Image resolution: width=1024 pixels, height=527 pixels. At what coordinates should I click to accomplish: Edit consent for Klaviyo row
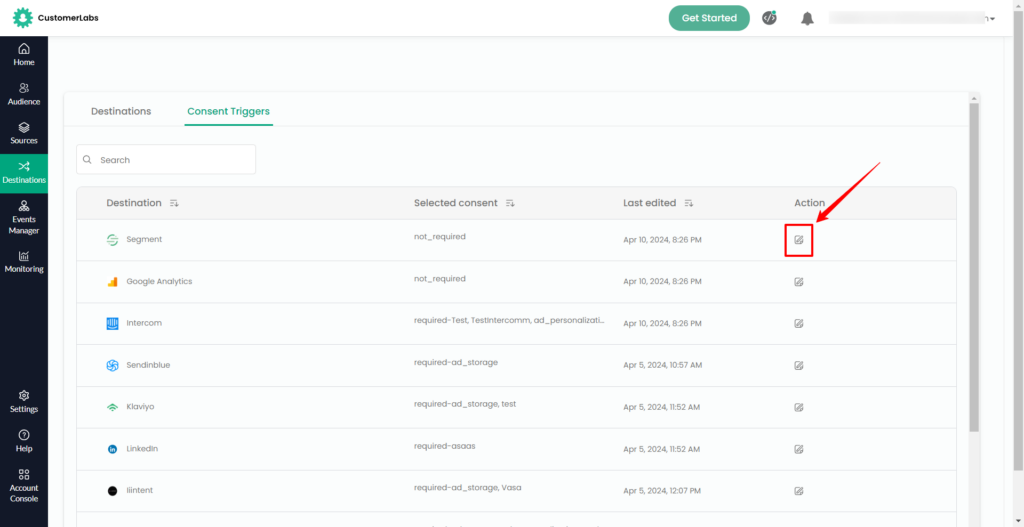tap(798, 407)
